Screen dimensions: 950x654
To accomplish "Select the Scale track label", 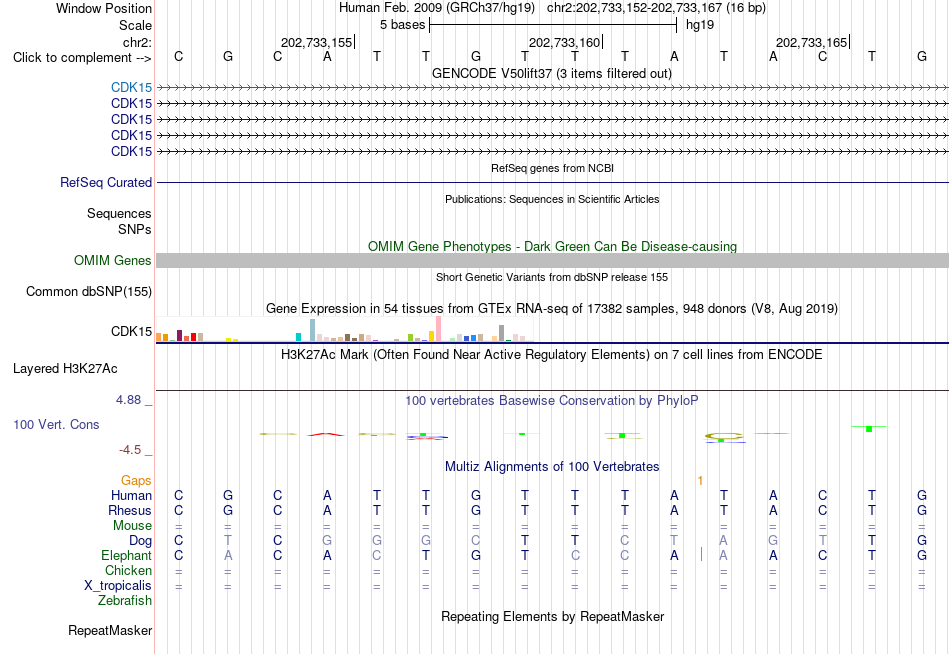I will [135, 25].
